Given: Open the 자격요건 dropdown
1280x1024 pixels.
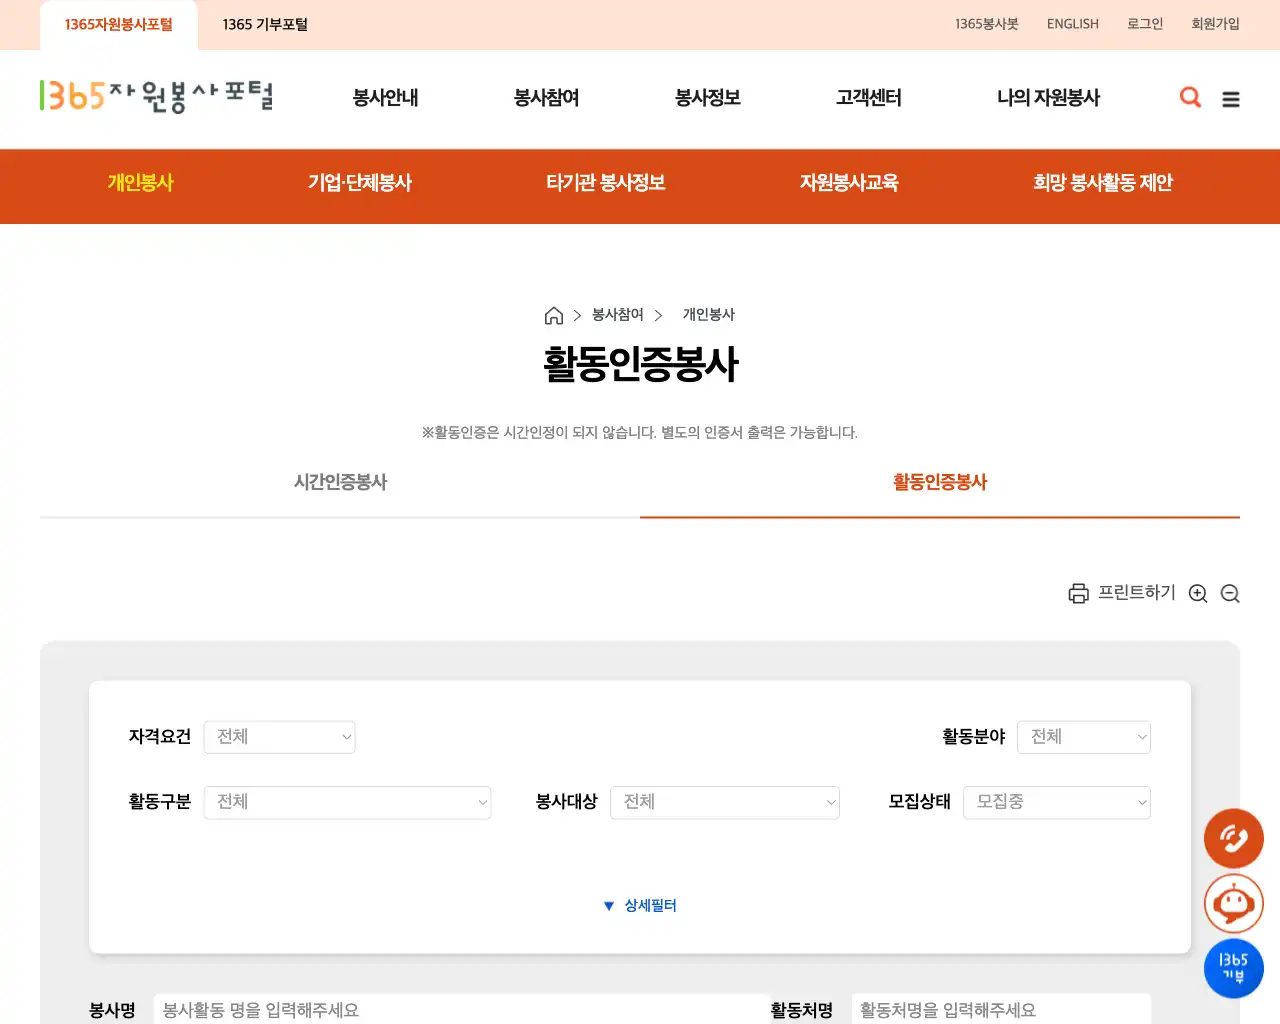Looking at the screenshot, I should [279, 737].
